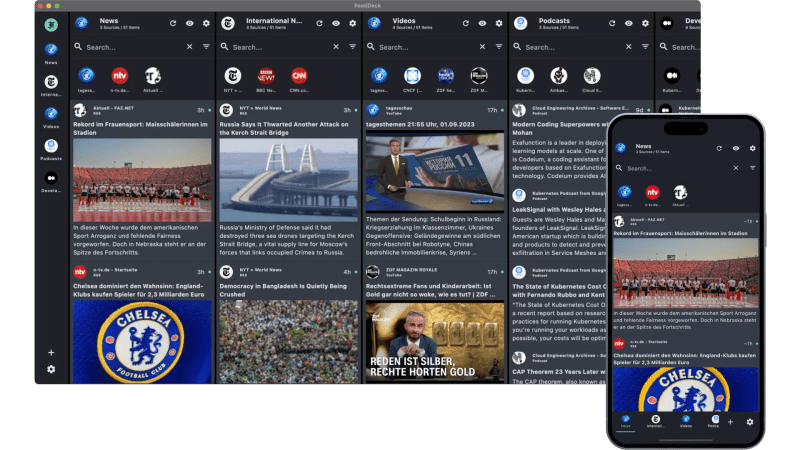The height and width of the screenshot is (450, 800).
Task: Toggle read visibility eye in News column
Action: coord(189,23)
